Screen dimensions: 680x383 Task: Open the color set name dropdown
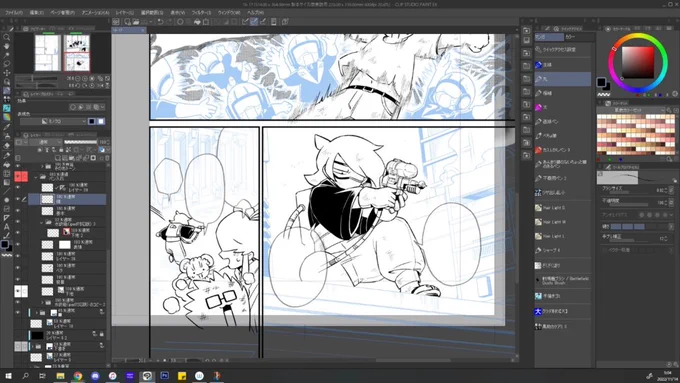pyautogui.click(x=631, y=110)
